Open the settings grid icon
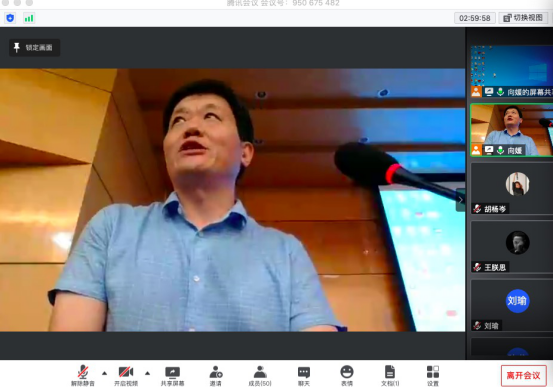This screenshot has height=388, width=553. click(x=433, y=376)
